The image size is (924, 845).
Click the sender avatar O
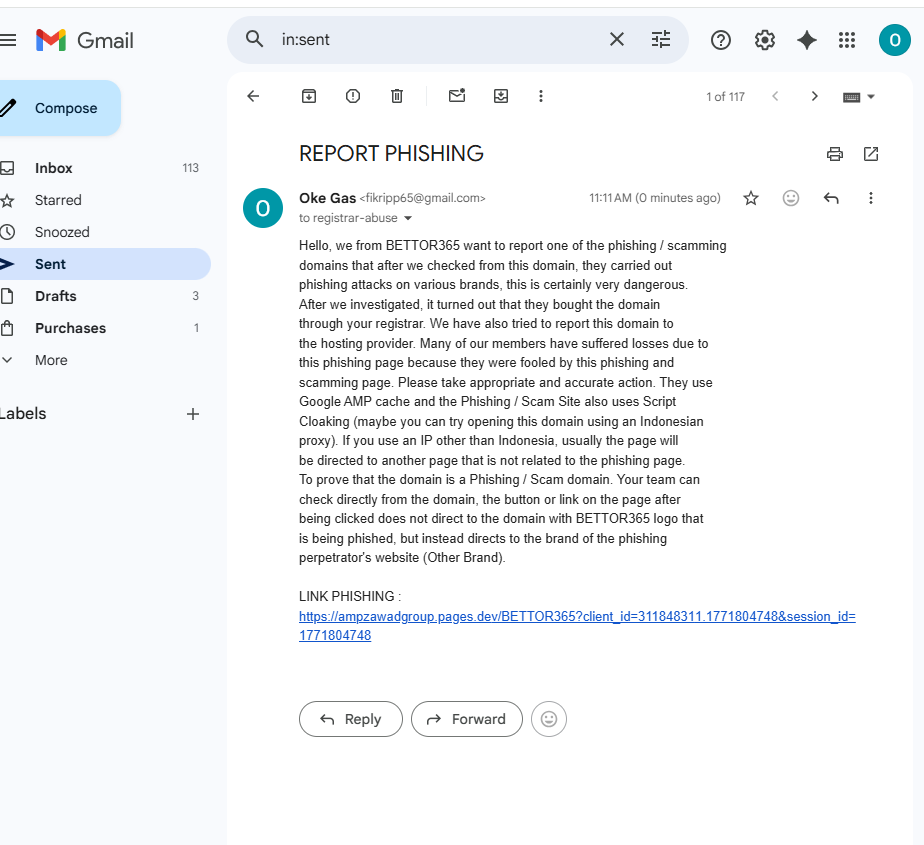[263, 208]
